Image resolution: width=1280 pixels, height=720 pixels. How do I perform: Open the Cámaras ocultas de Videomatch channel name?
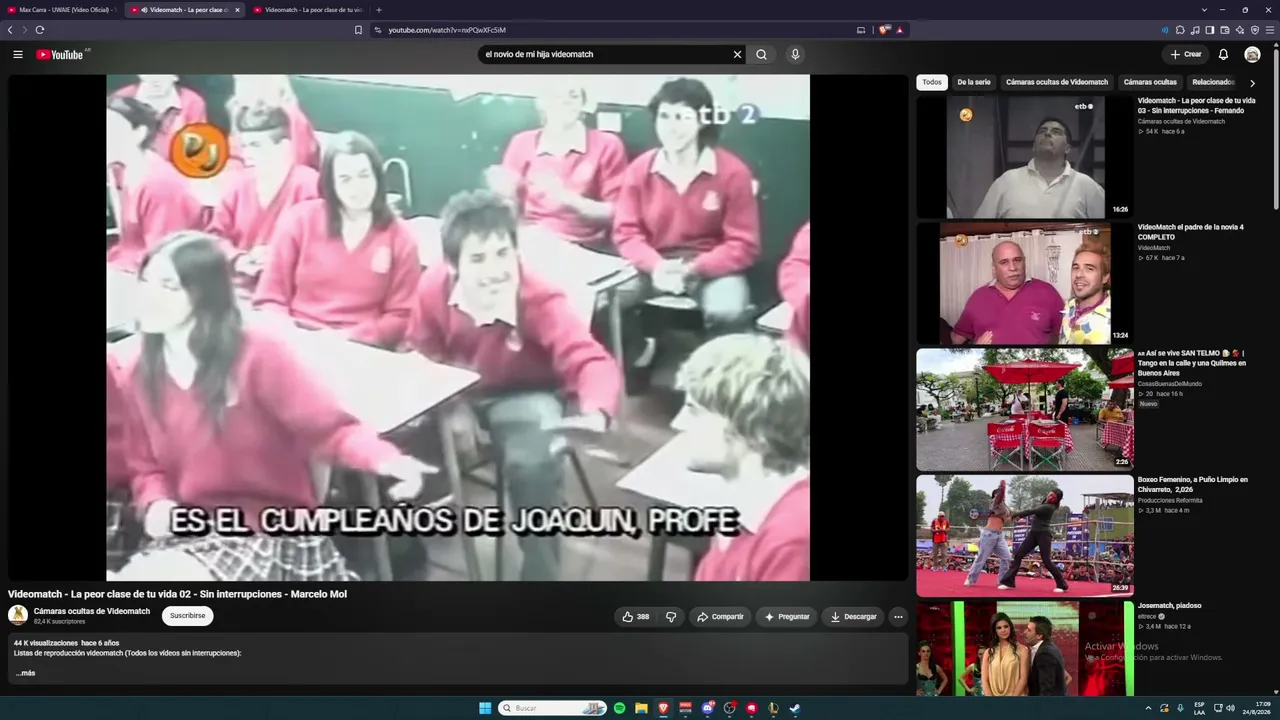pyautogui.click(x=92, y=611)
